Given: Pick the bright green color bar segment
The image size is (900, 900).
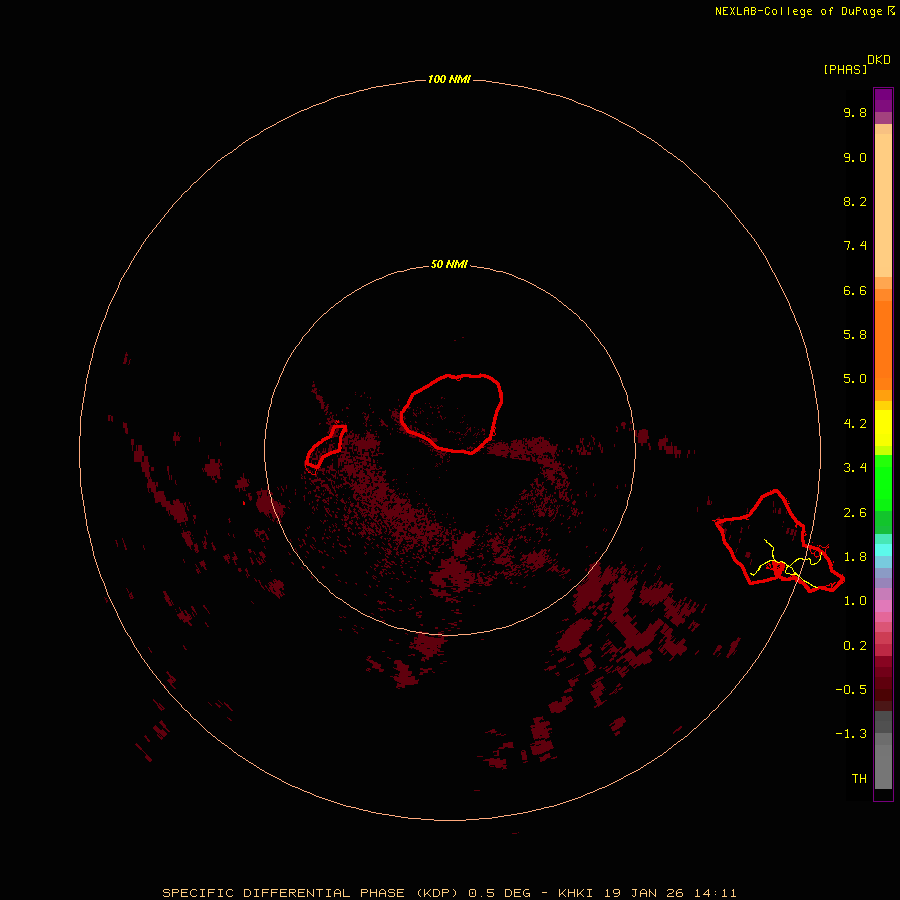Looking at the screenshot, I should 883,483.
